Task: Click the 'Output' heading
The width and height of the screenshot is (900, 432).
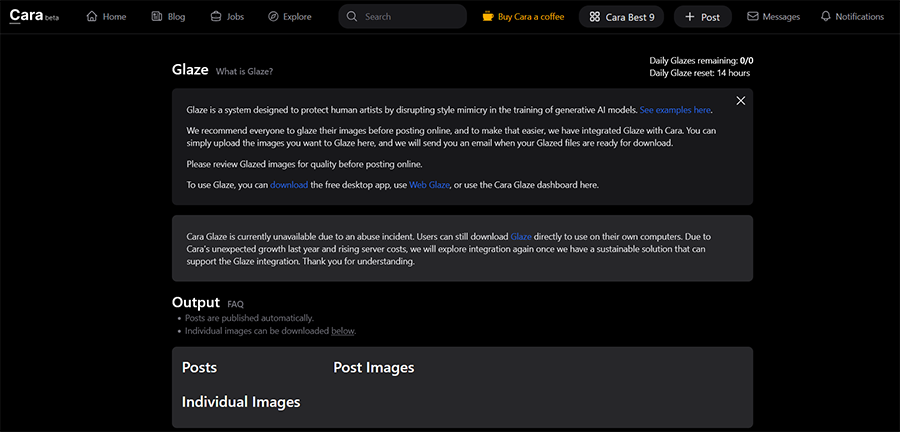Action: coord(196,302)
